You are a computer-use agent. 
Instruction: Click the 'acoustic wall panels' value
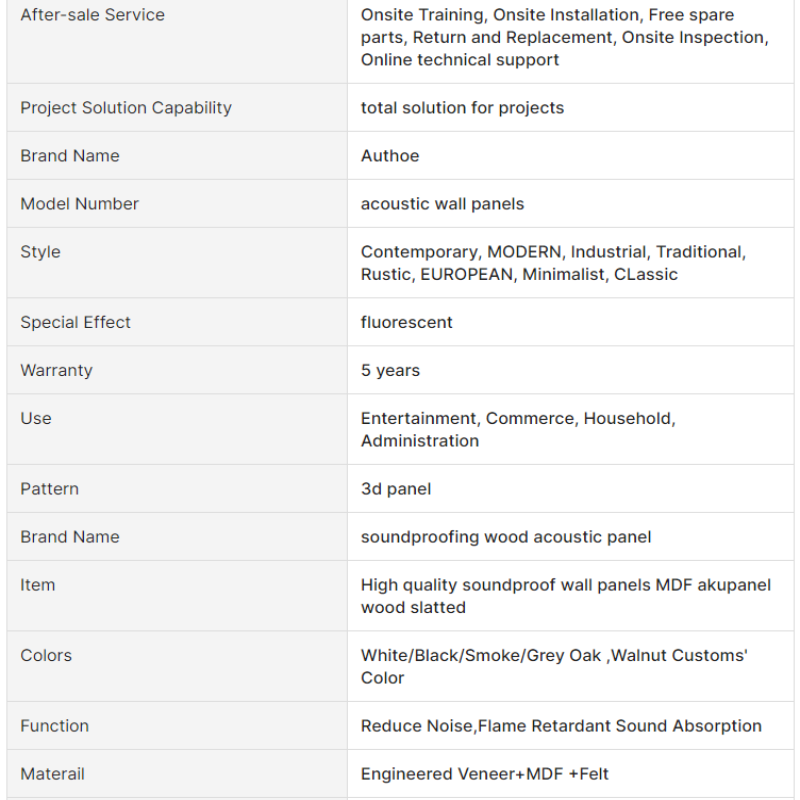click(442, 204)
